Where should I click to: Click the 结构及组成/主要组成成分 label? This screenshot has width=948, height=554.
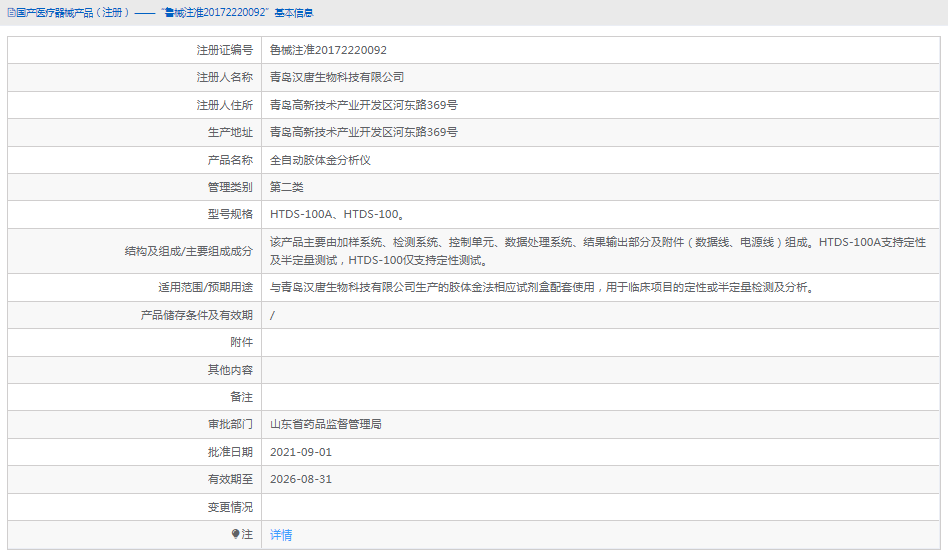(189, 251)
